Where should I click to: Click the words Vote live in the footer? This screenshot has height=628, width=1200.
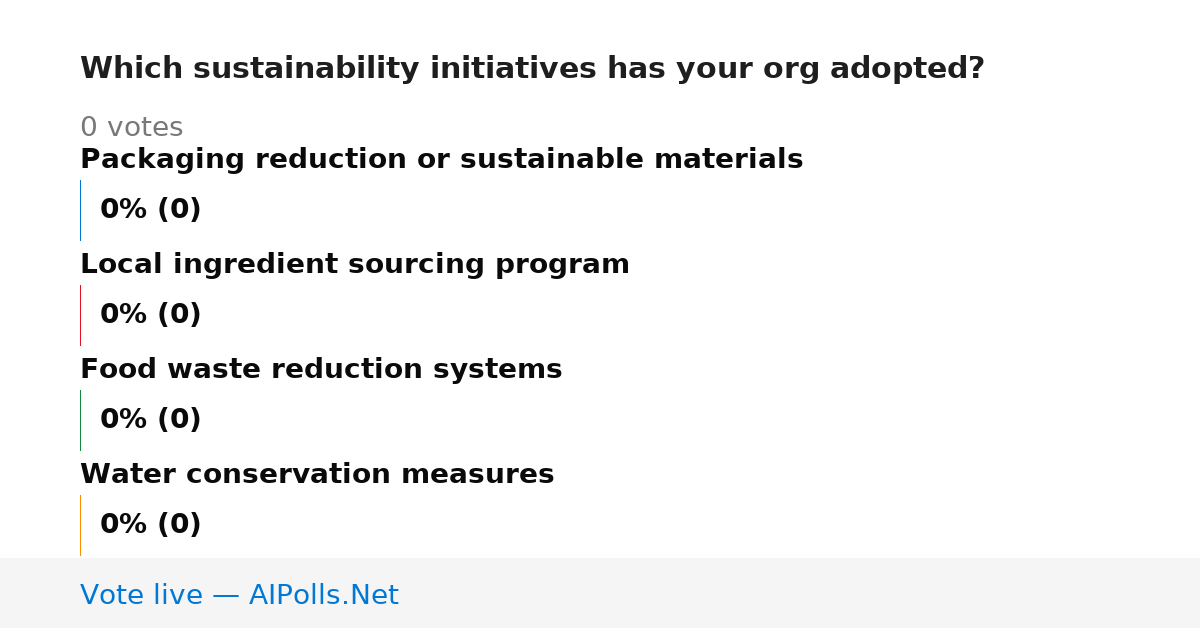point(142,595)
